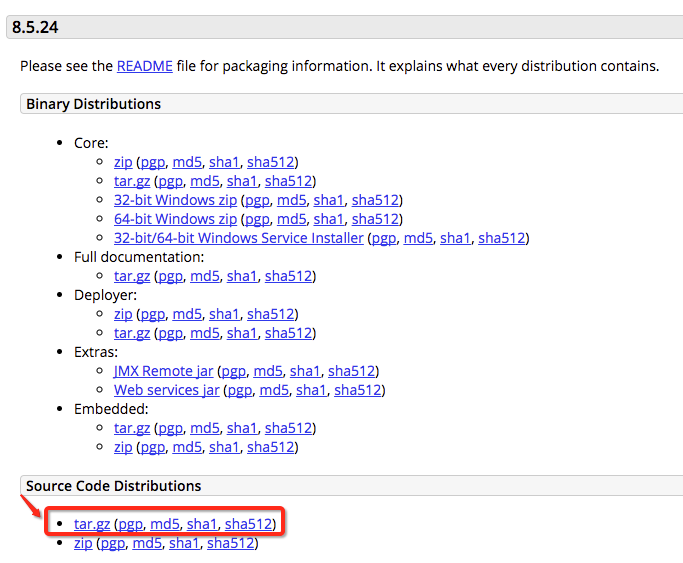View sha512 checksum for 64-bit Windows zip
683x563 pixels.
pyautogui.click(x=375, y=219)
